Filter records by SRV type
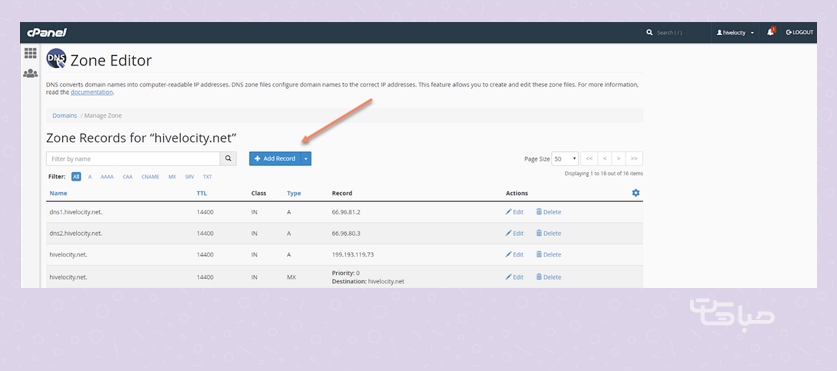 (189, 177)
